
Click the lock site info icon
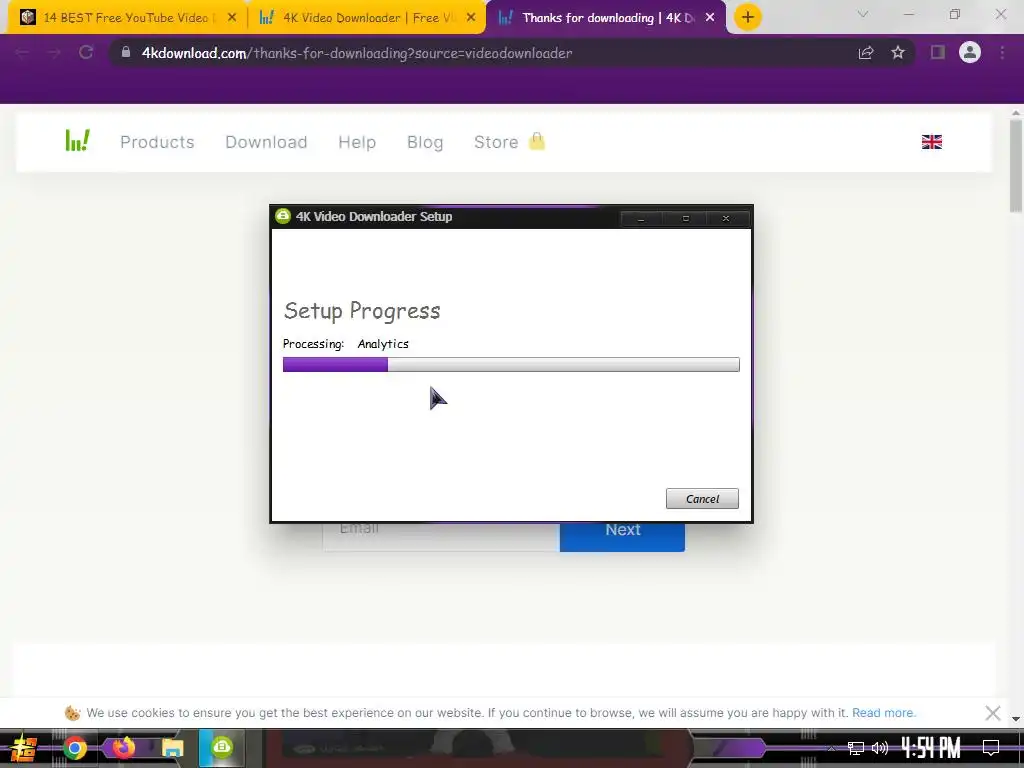126,52
